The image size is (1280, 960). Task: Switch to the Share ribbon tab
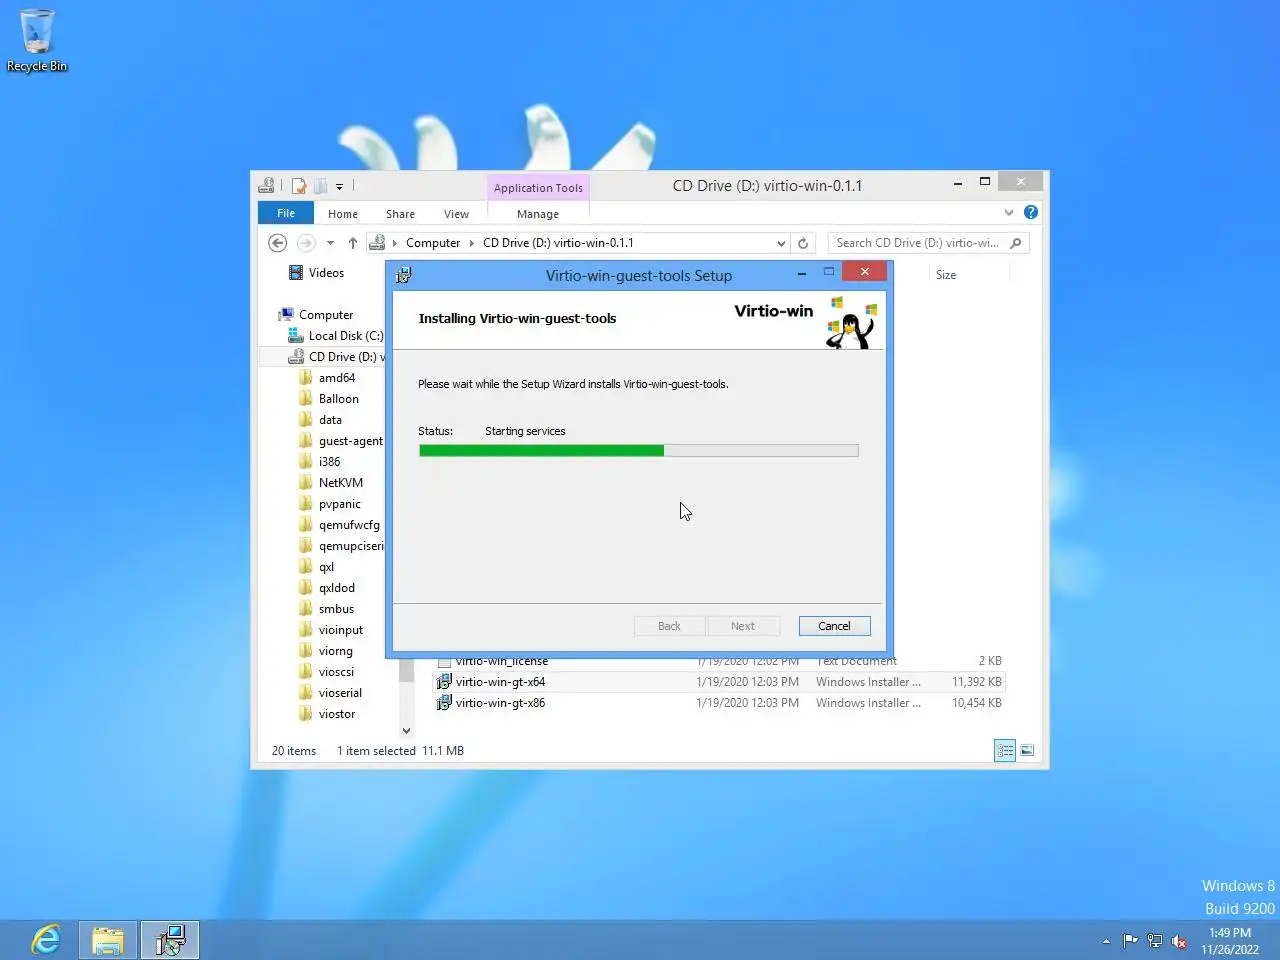tap(400, 214)
